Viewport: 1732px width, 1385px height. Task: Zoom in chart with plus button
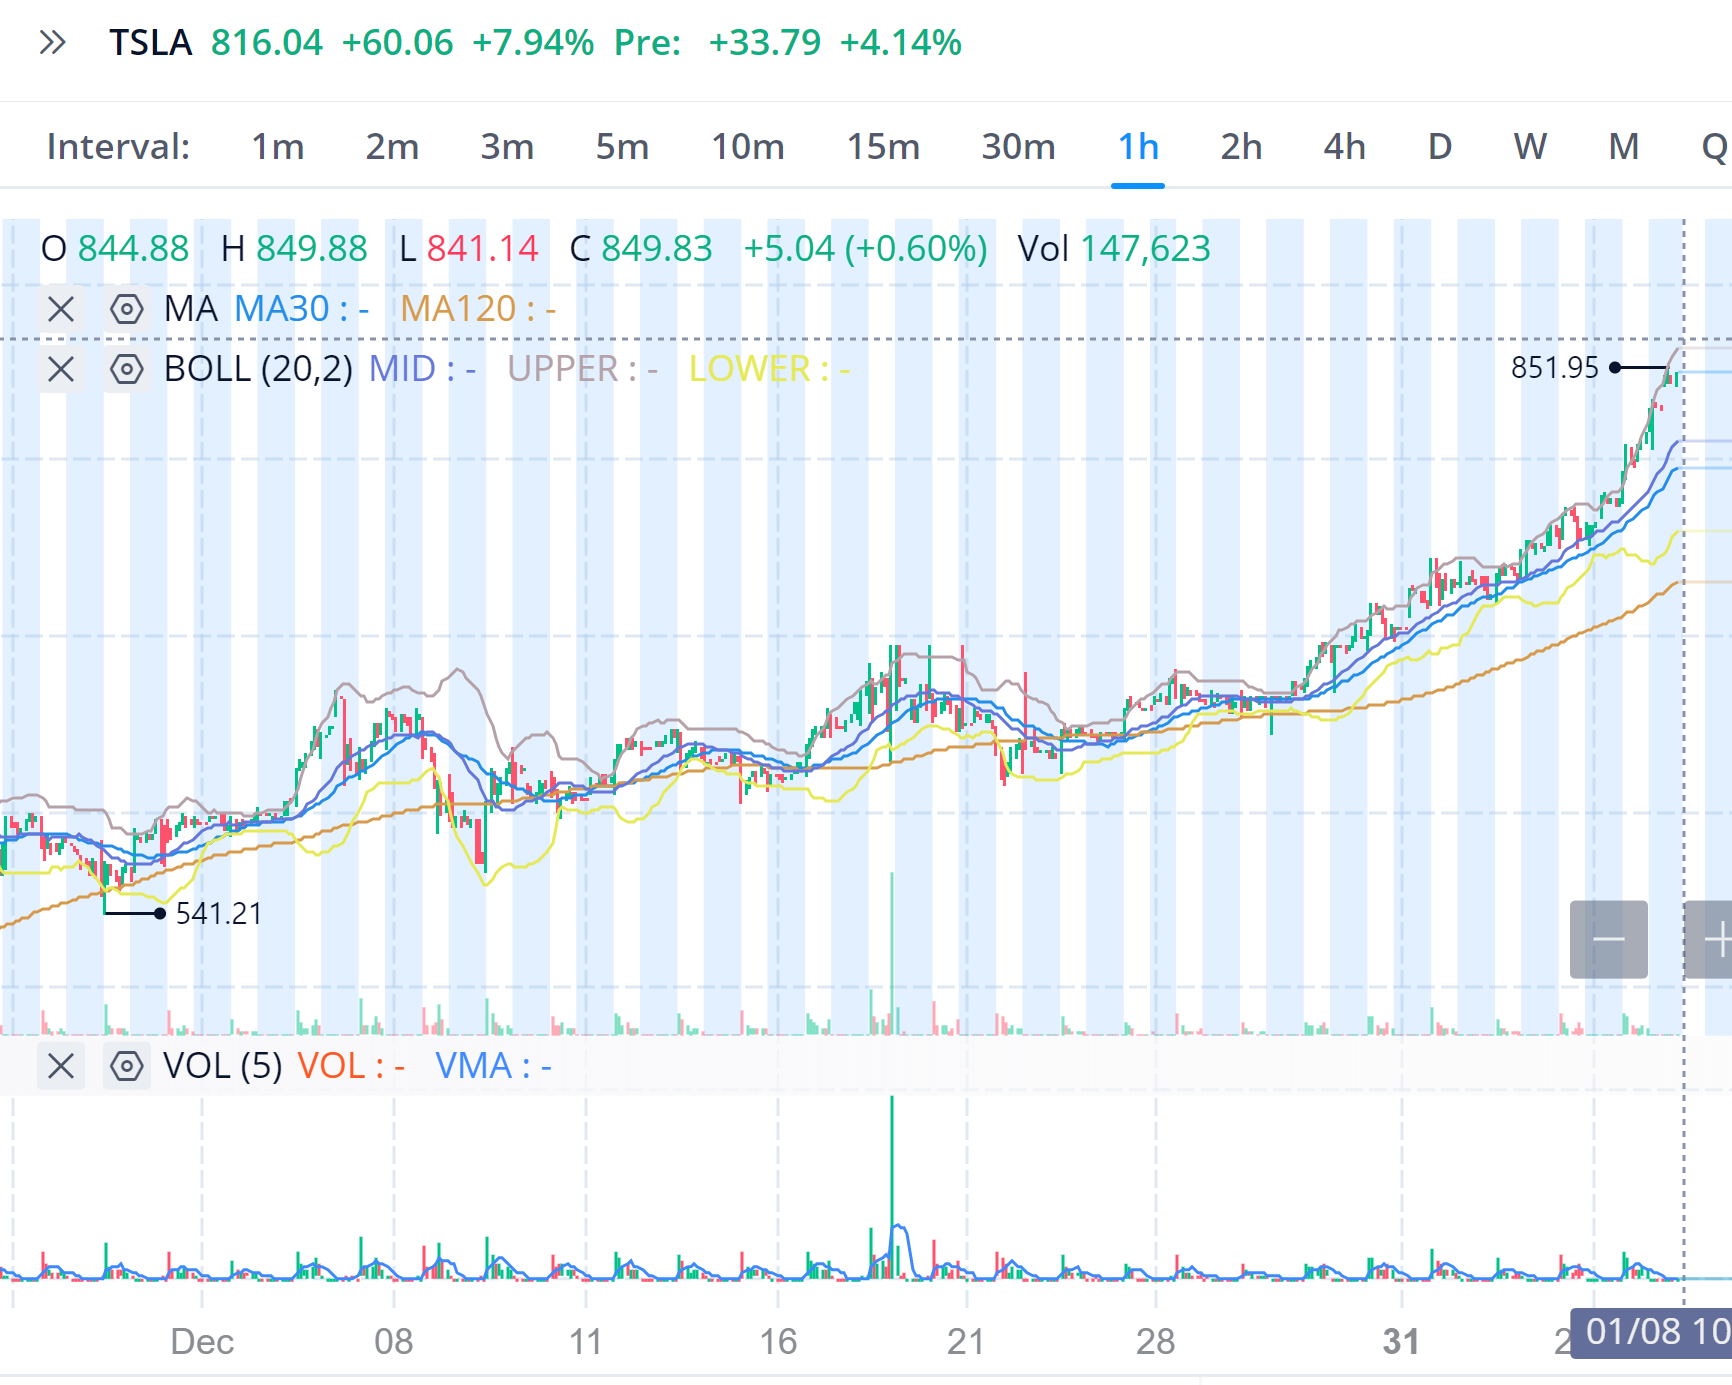(x=1710, y=940)
